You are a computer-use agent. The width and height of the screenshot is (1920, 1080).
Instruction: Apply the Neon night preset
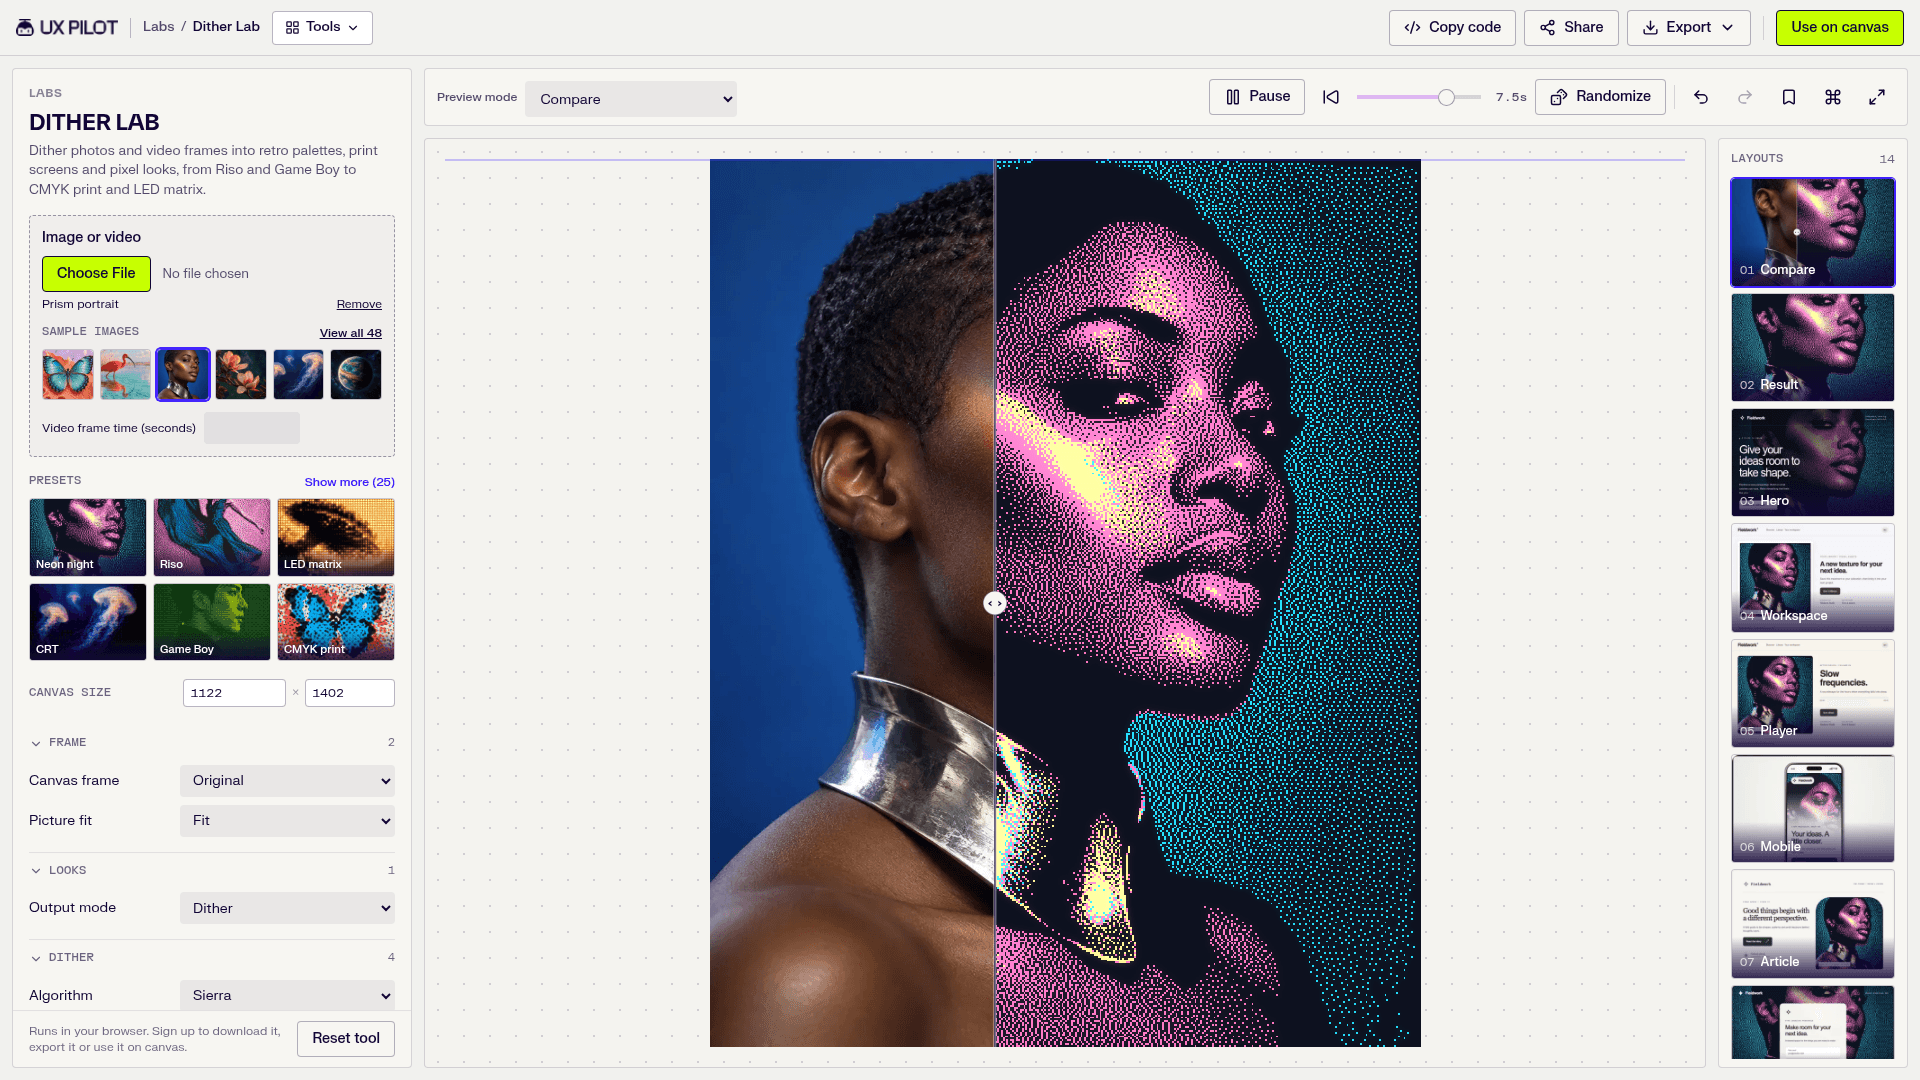click(88, 537)
